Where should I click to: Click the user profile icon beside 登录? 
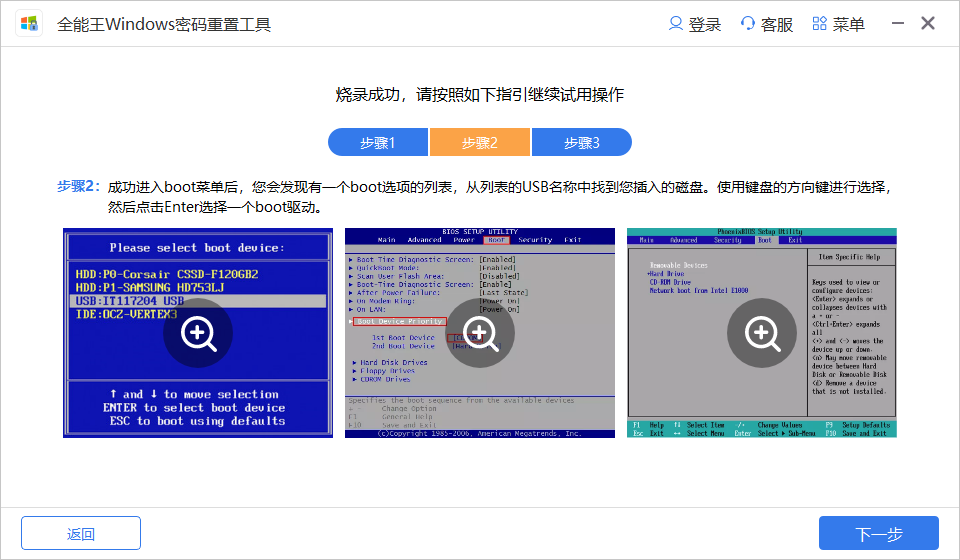point(676,24)
